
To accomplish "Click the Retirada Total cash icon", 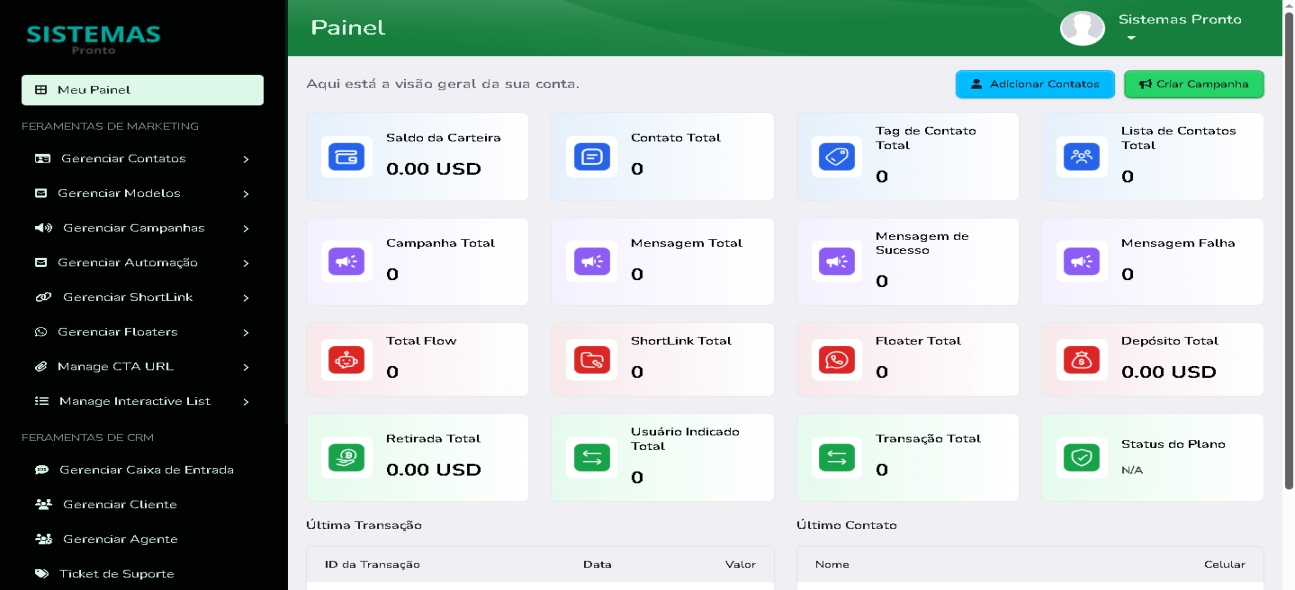I will coord(347,458).
